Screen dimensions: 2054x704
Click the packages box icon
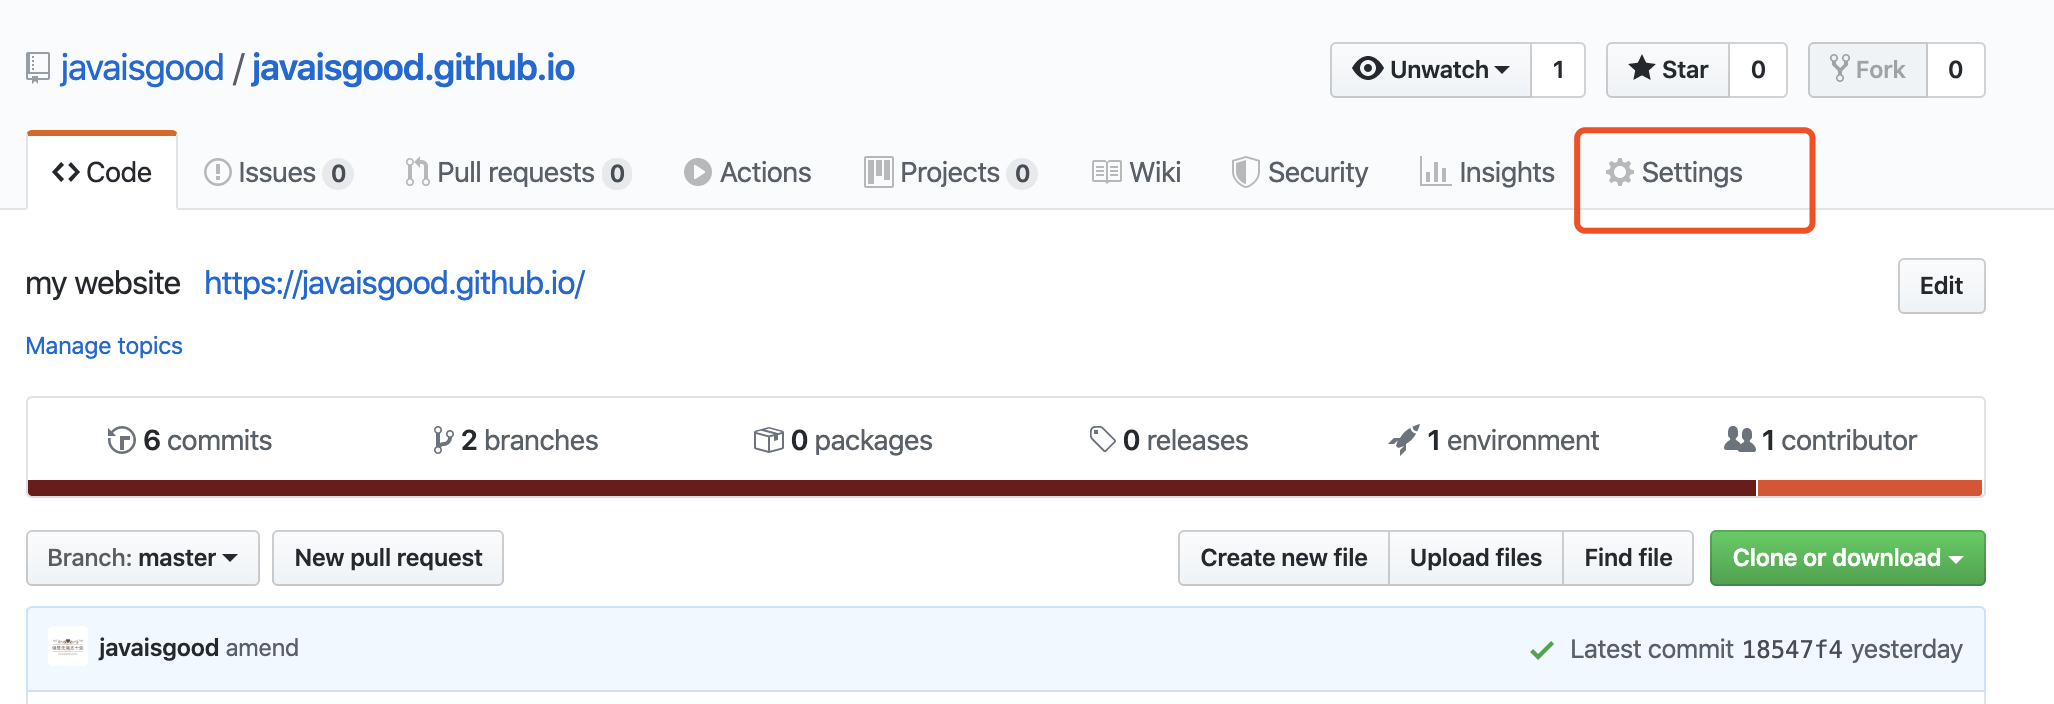coord(768,440)
